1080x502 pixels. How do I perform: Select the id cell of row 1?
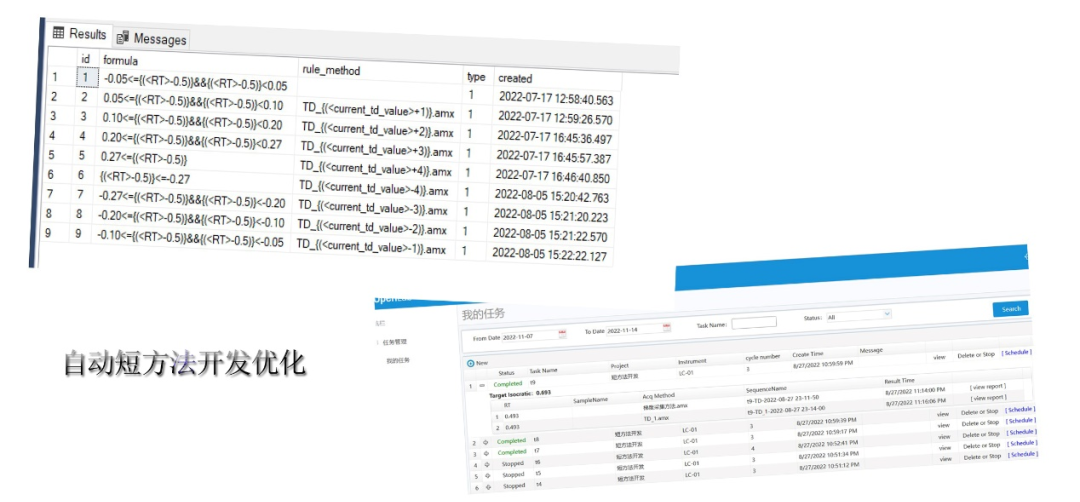click(86, 78)
